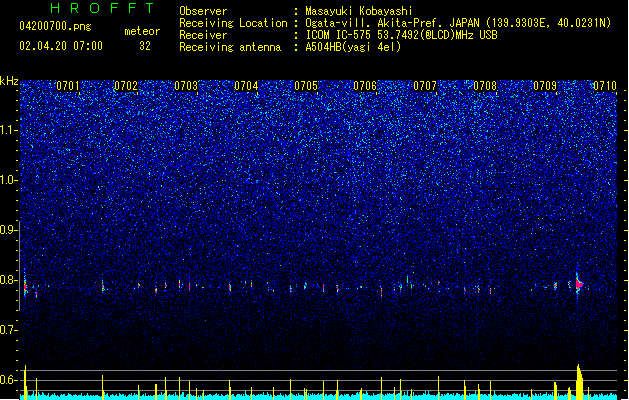
Task: Click the 0.9 kHz axis label
Action: [x=9, y=230]
